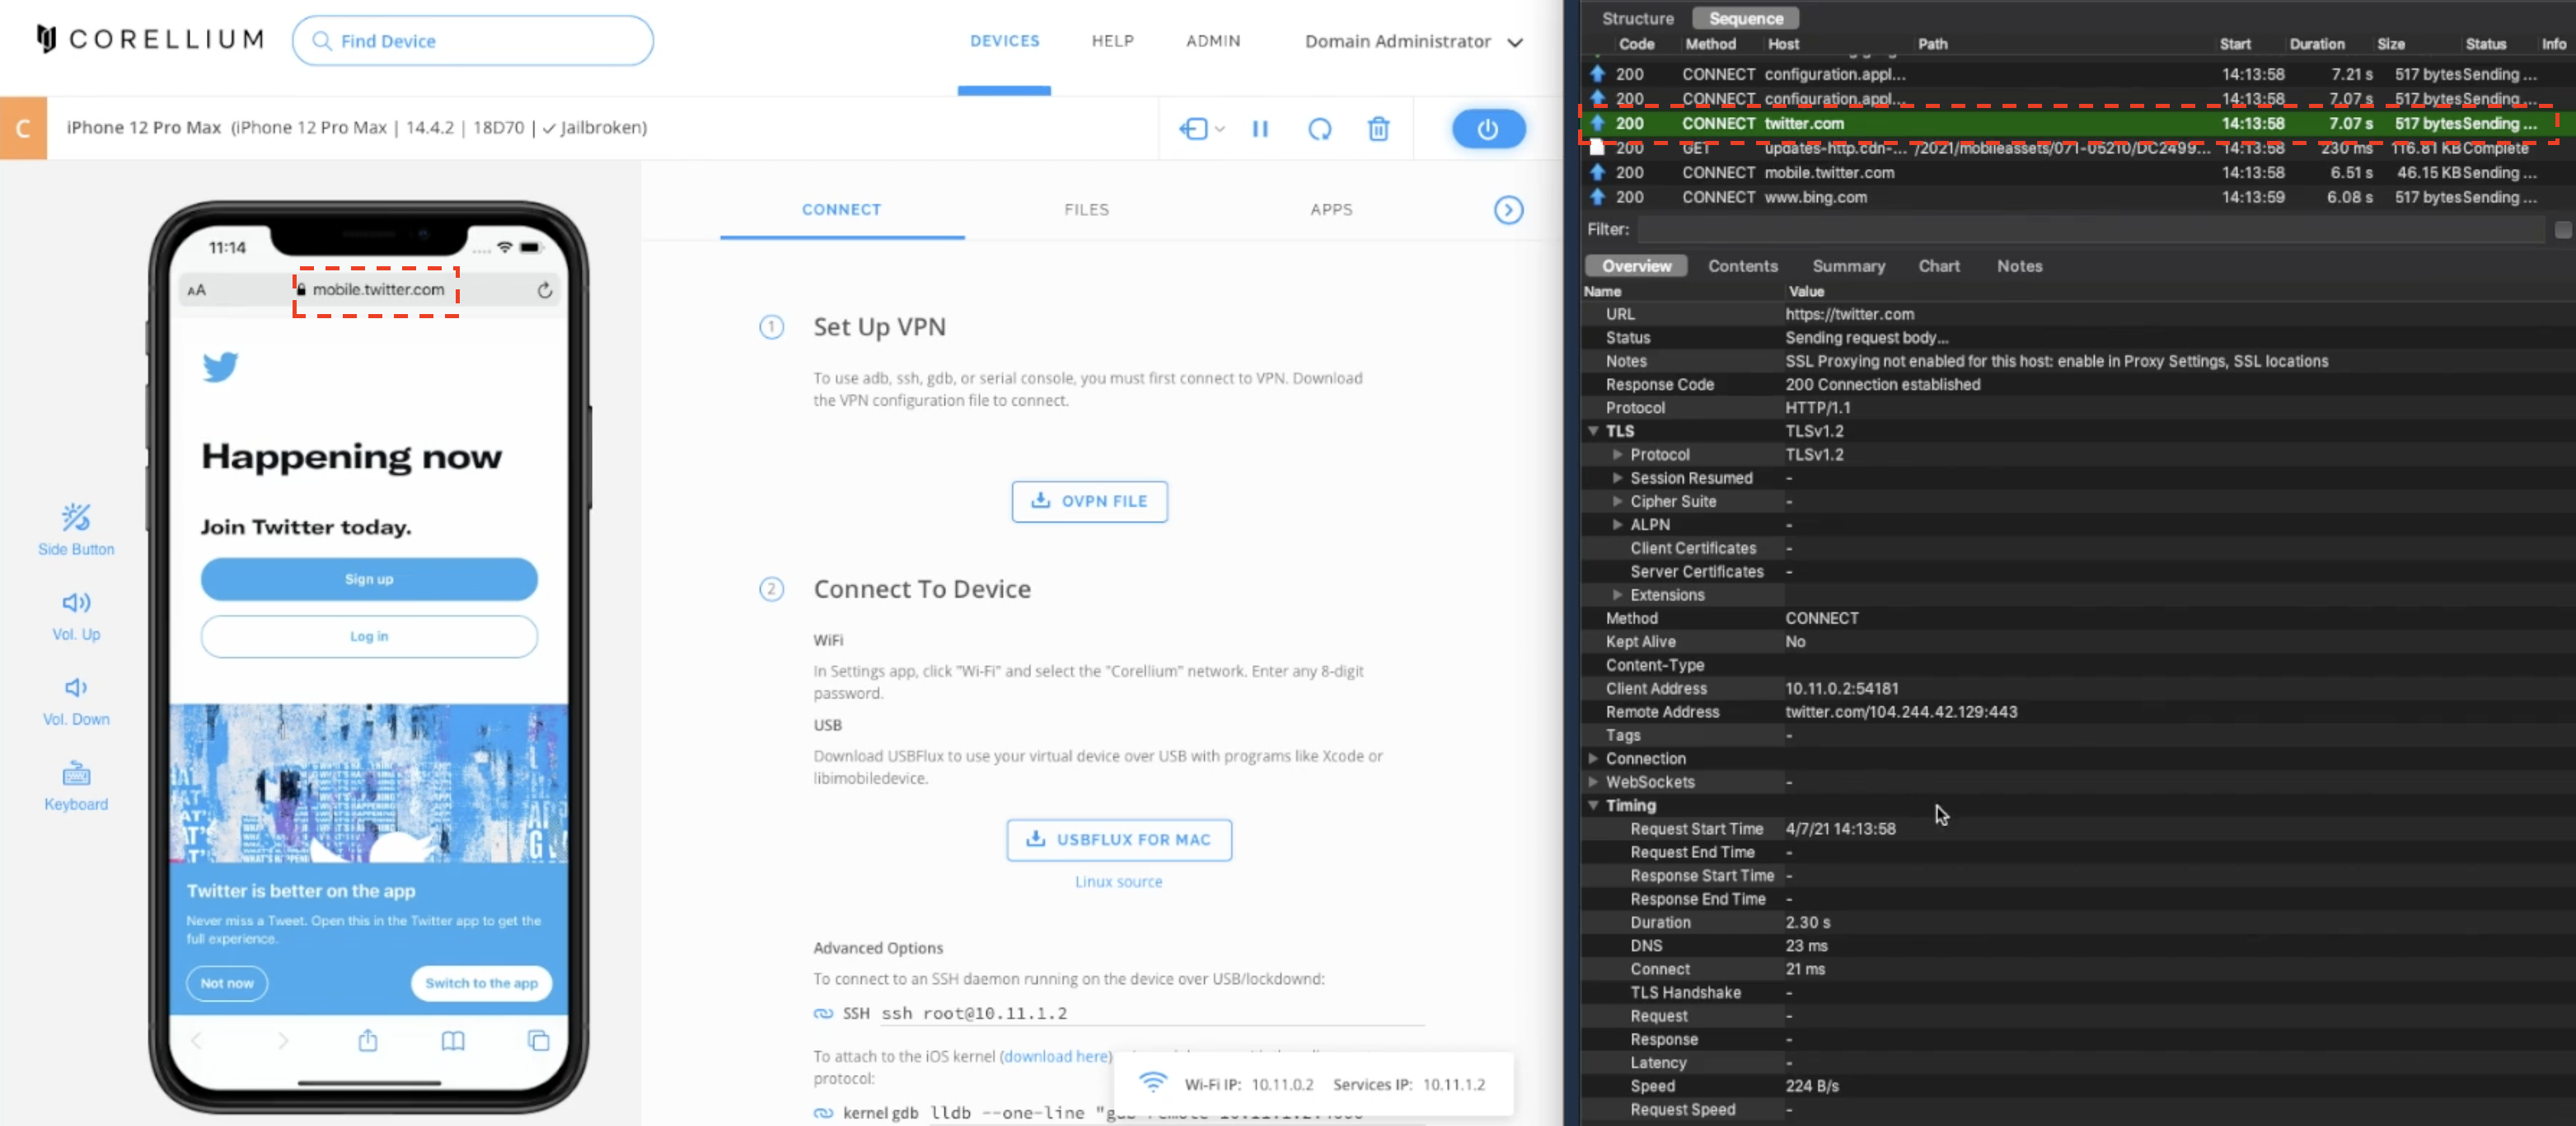Tap Safari back arrow
Screen dimensions: 2576x1126
coord(196,1041)
